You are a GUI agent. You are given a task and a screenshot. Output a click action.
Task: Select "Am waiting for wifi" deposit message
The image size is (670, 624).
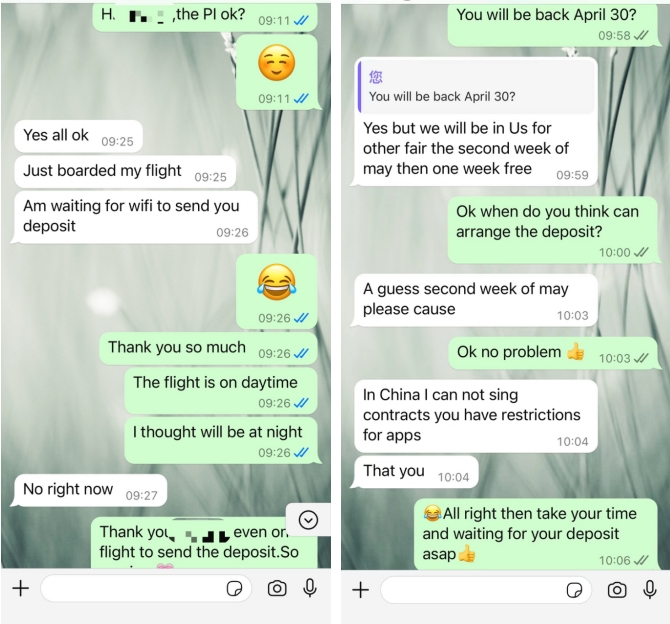click(136, 217)
